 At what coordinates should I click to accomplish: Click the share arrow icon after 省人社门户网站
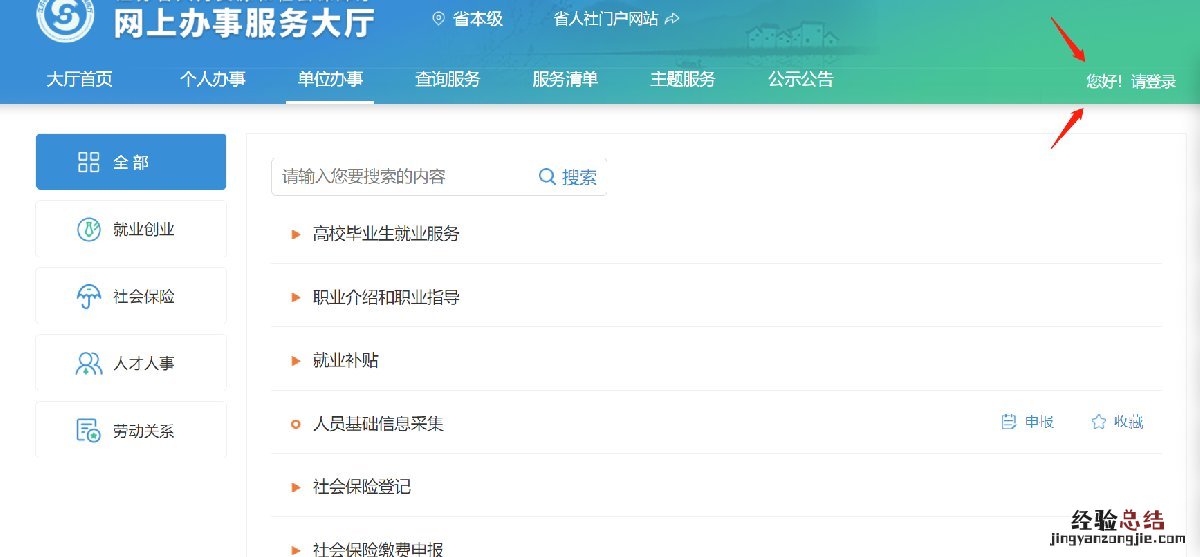pos(673,18)
